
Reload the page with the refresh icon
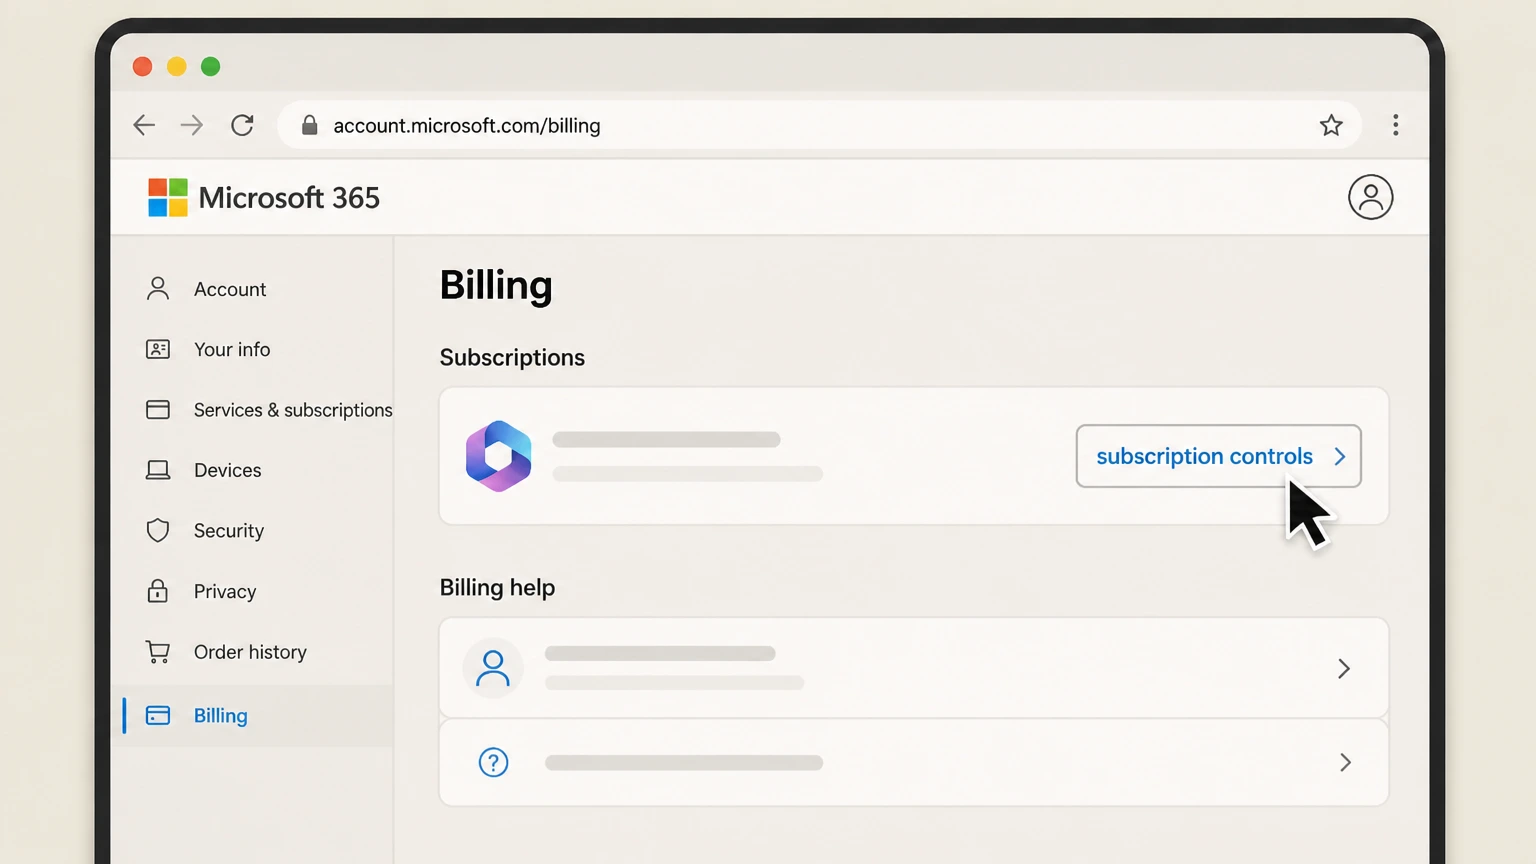[242, 125]
